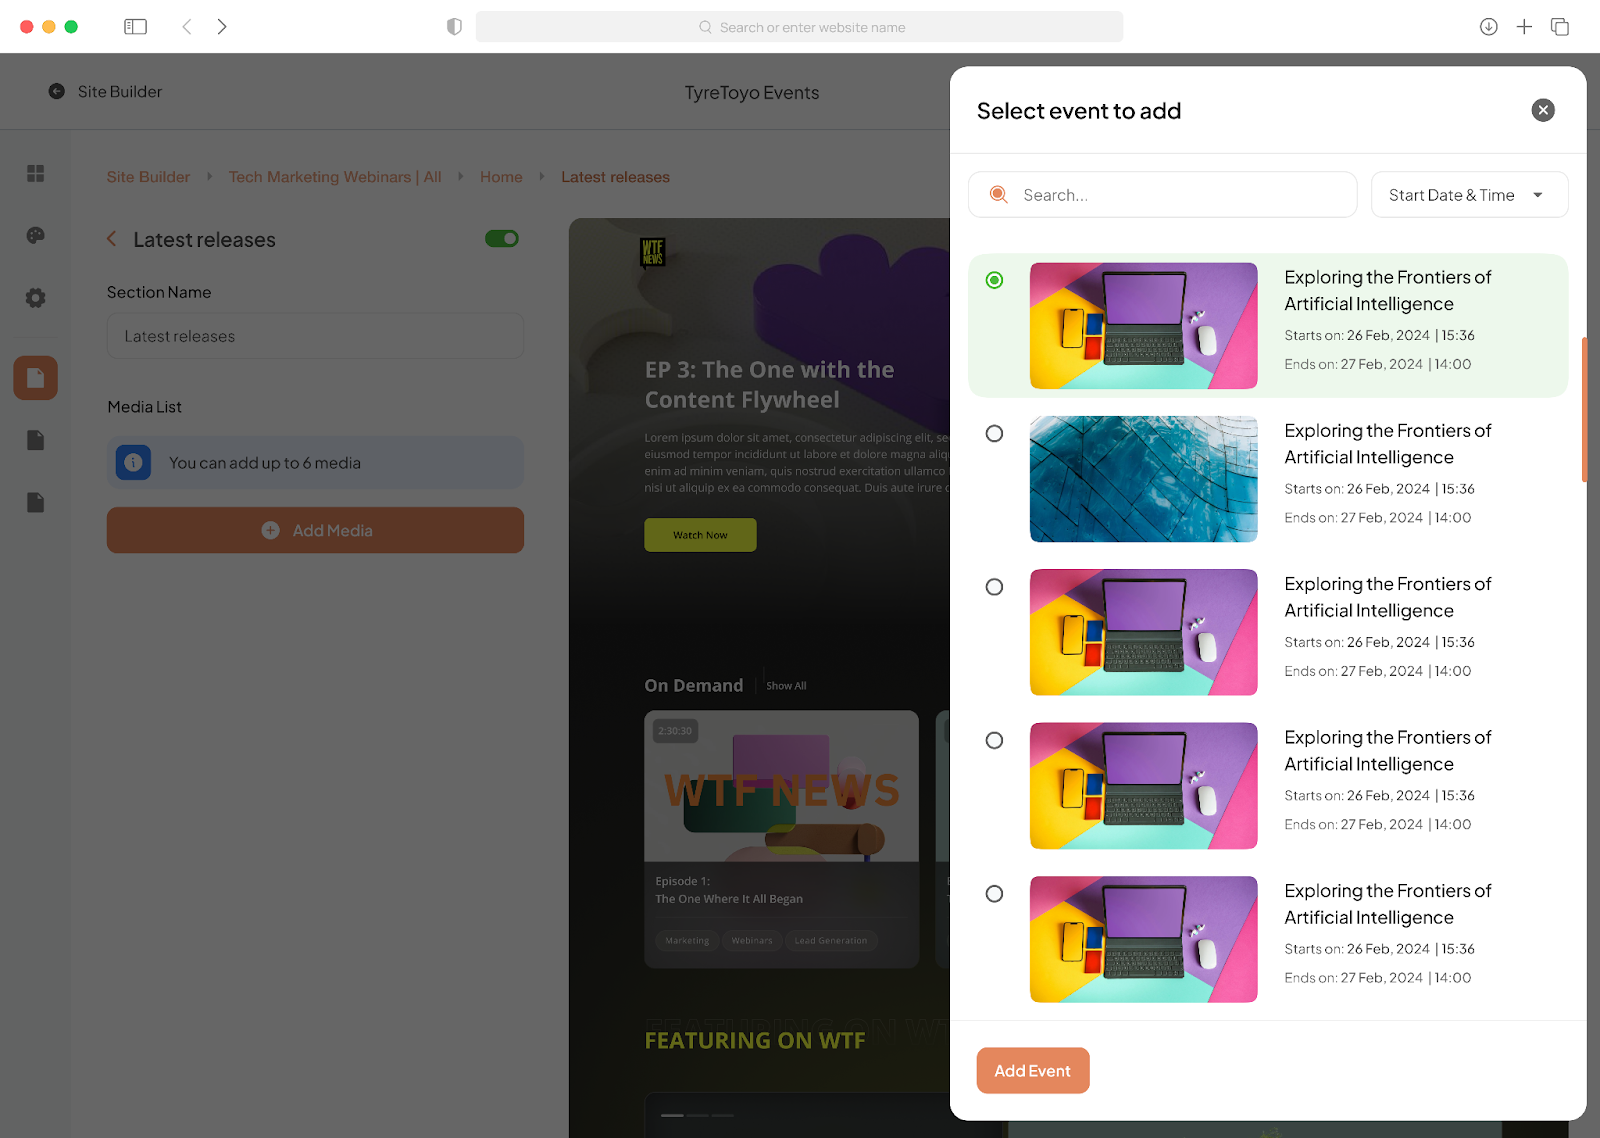The height and width of the screenshot is (1138, 1600).
Task: Edit the Section Name input field
Action: pos(315,336)
